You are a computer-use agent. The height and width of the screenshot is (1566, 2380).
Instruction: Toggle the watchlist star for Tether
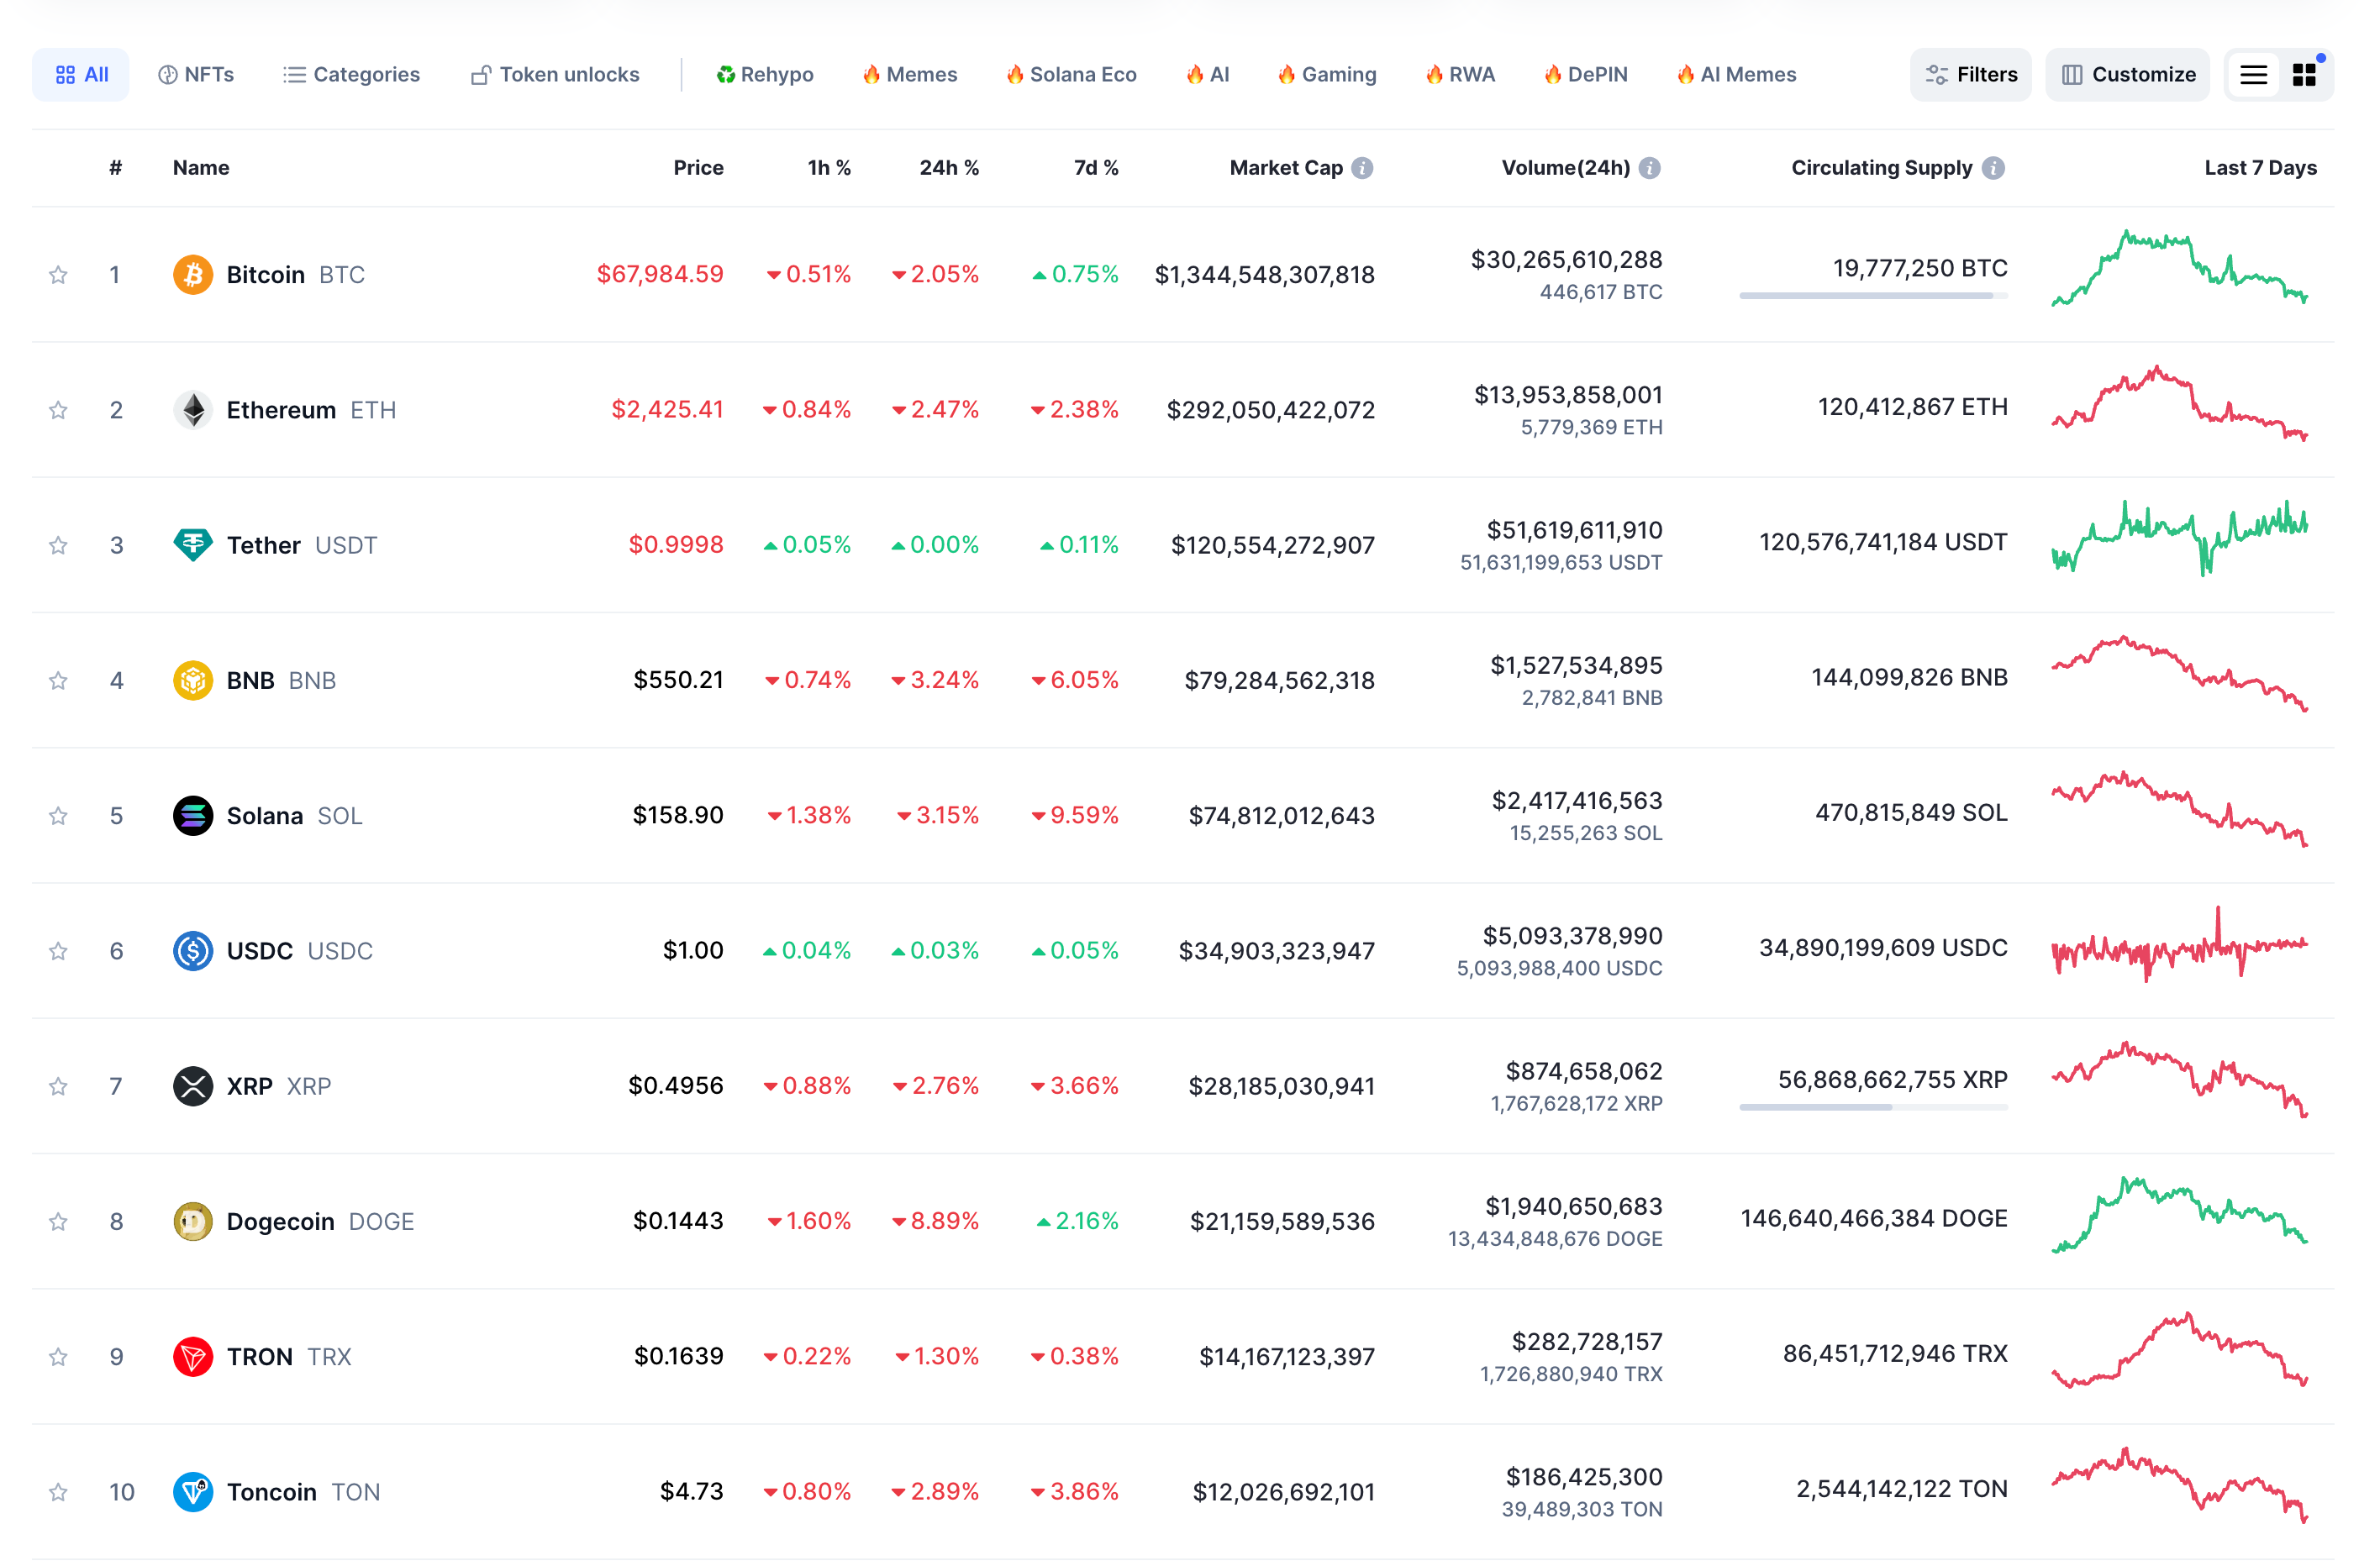58,545
